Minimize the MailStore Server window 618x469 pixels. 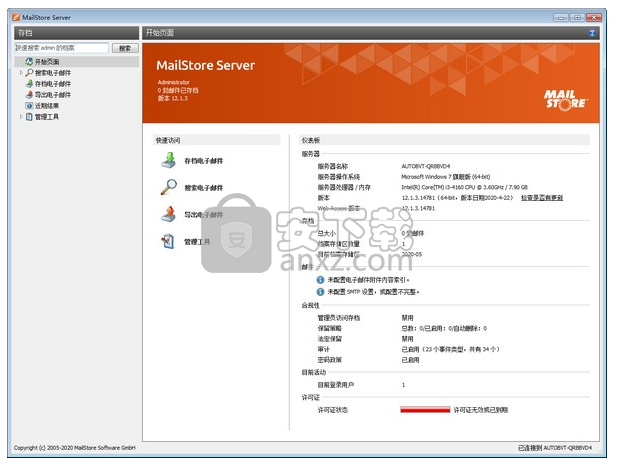560,17
